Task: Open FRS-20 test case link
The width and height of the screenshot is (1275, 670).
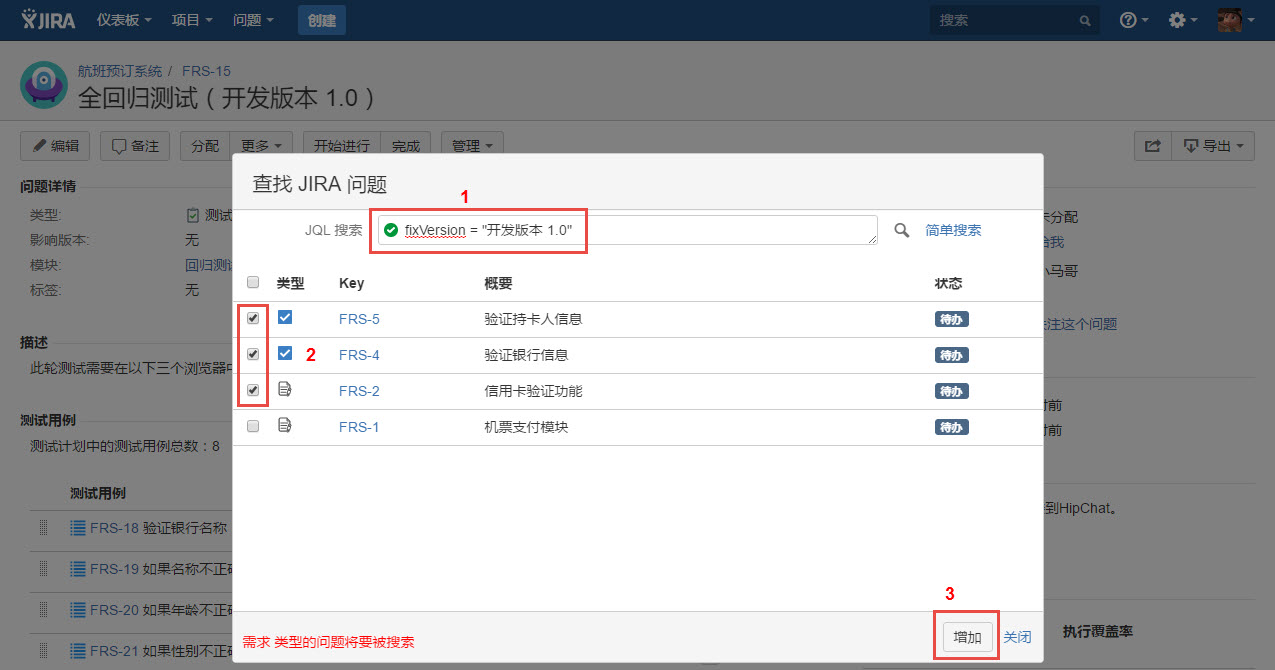Action: 114,610
